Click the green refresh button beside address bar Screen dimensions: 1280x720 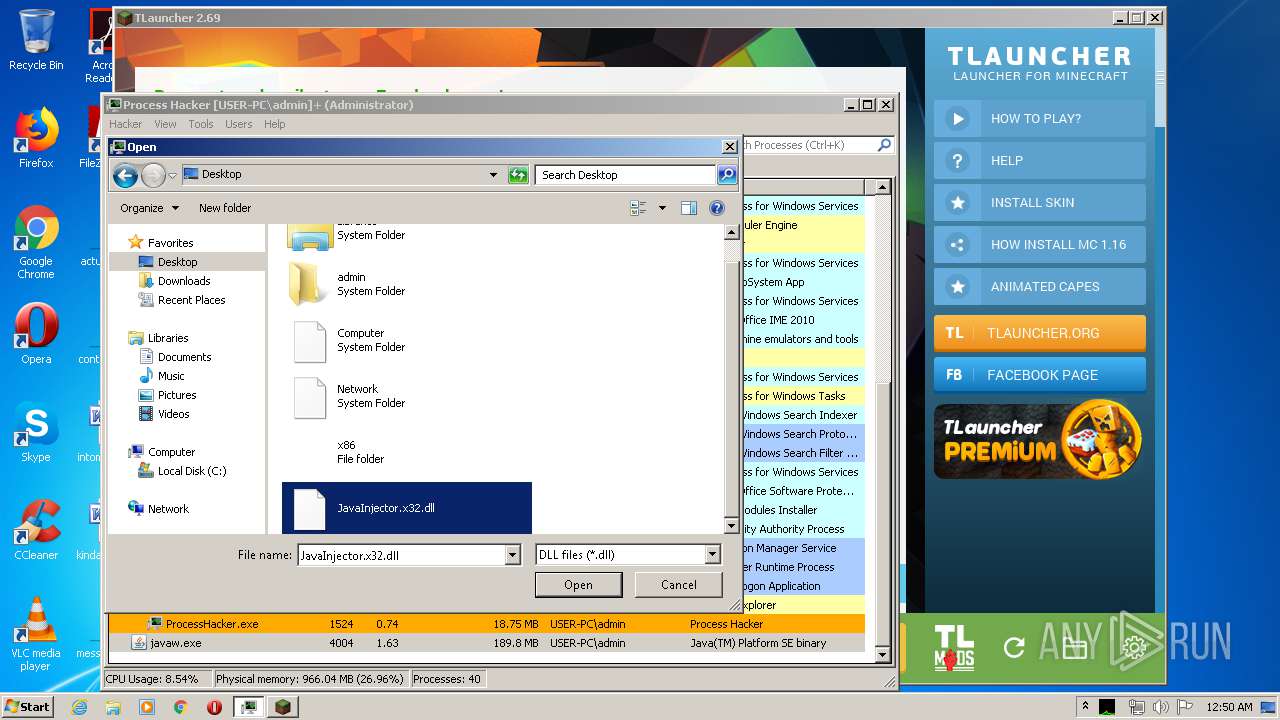(517, 175)
